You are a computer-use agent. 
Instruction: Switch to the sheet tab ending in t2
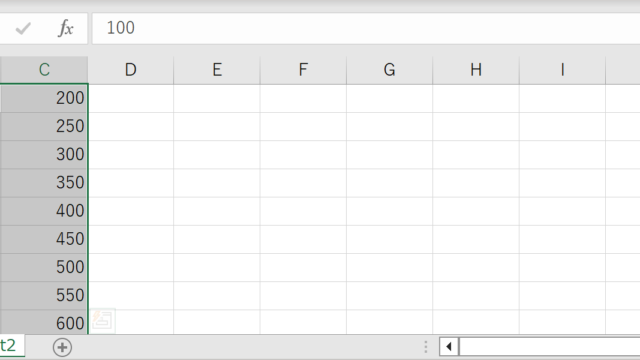11,345
